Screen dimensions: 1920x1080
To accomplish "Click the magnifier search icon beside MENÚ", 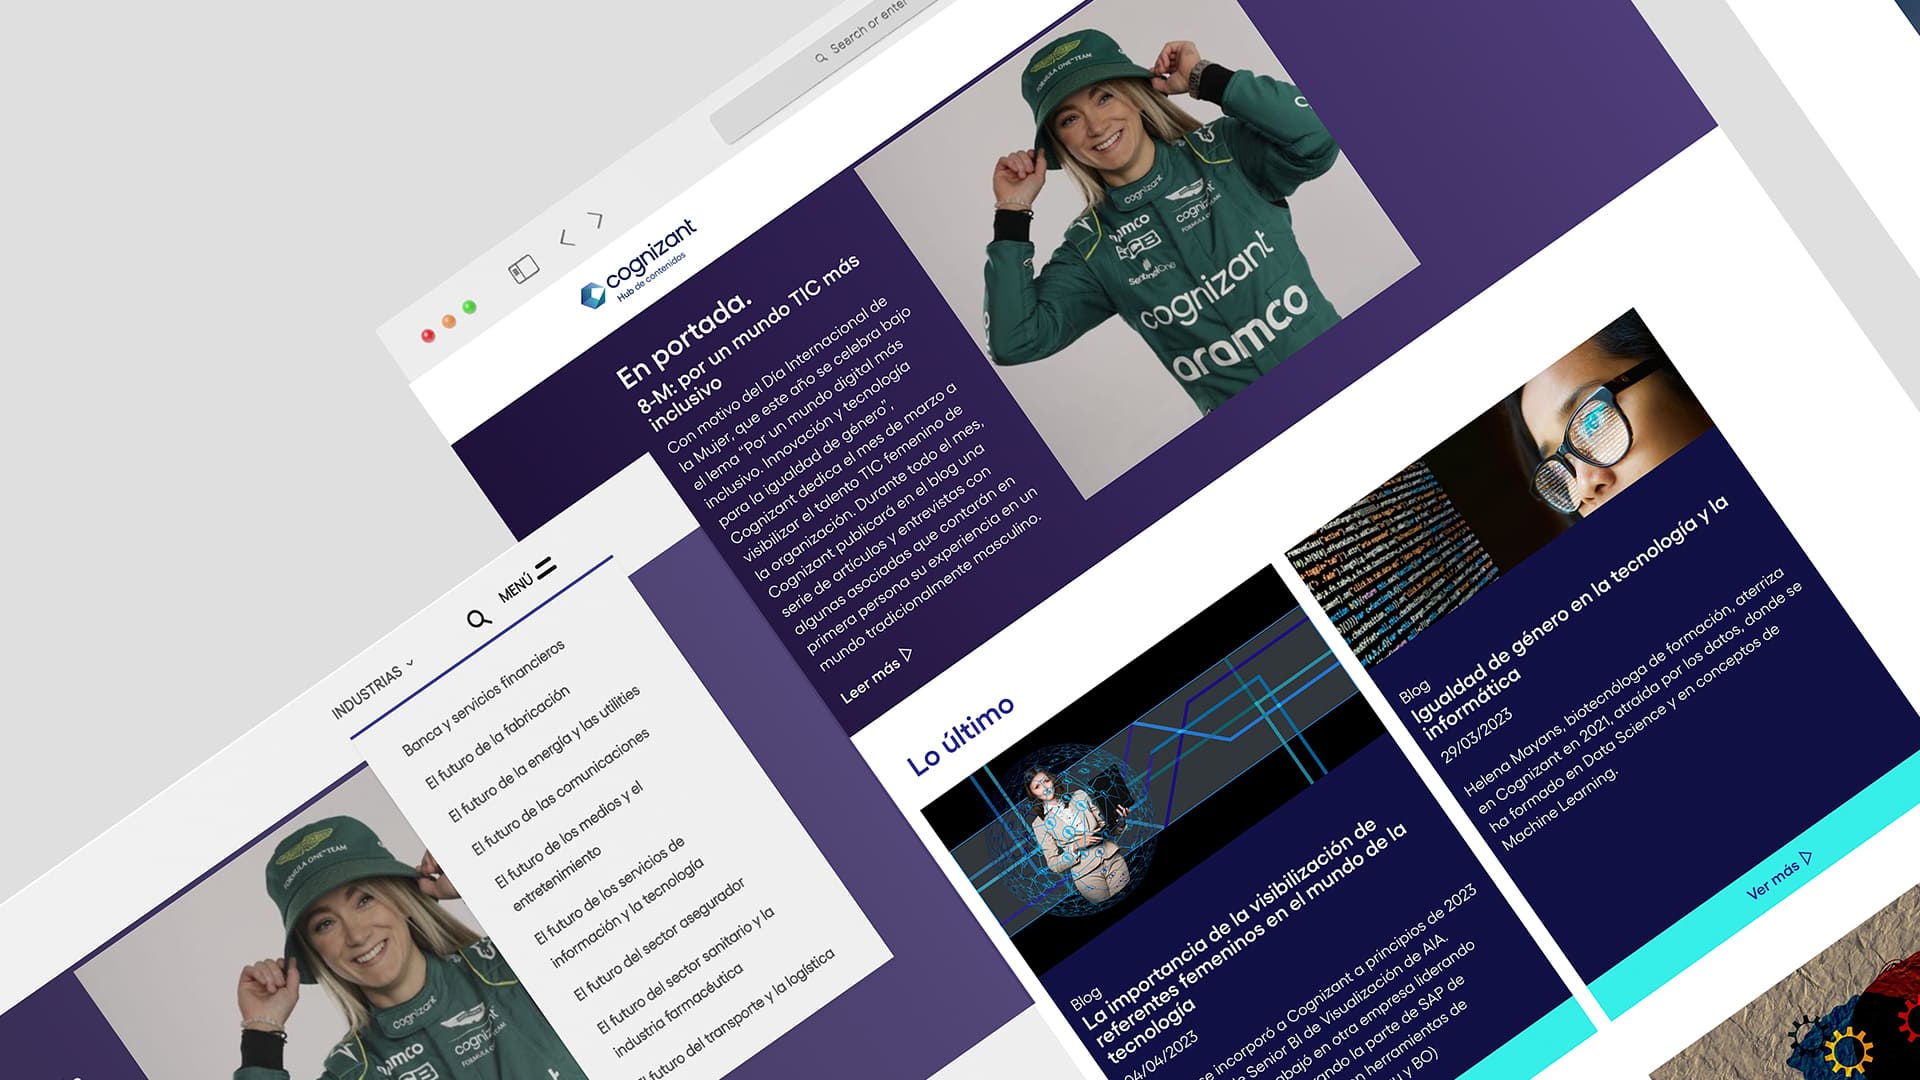I will click(x=479, y=619).
